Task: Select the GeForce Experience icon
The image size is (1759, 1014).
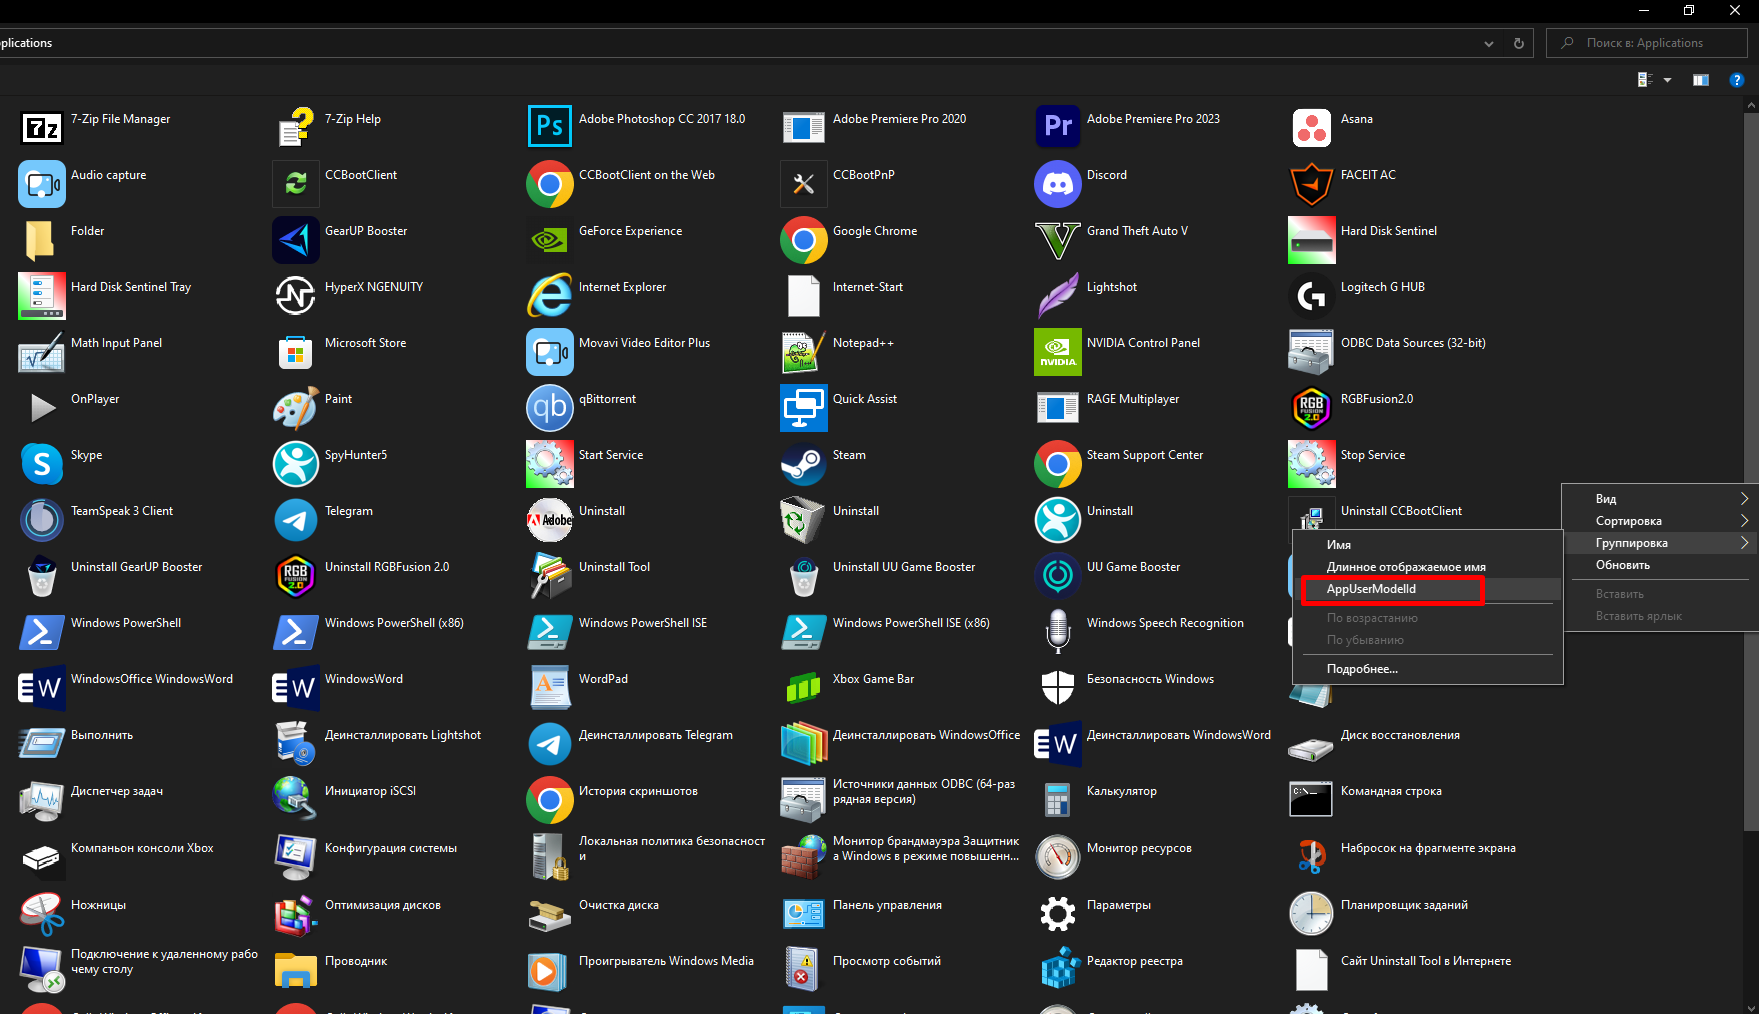Action: pyautogui.click(x=549, y=239)
